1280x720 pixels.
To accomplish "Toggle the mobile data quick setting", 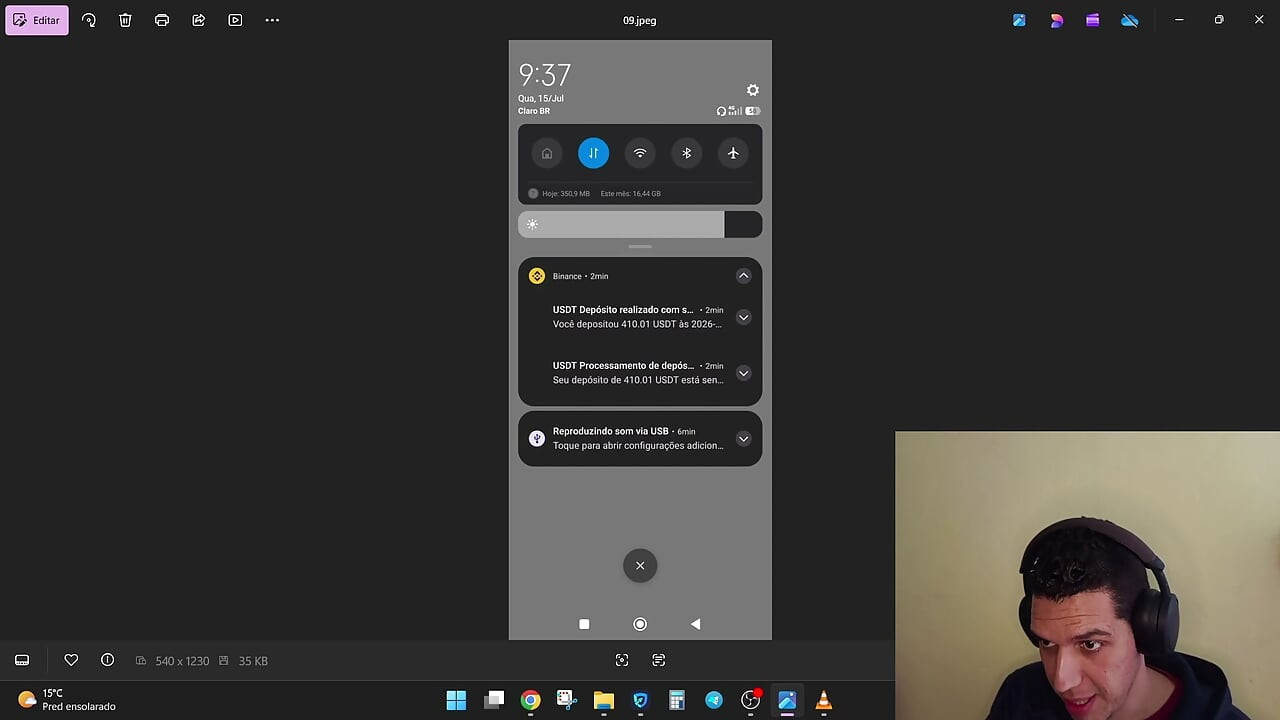I will pos(593,153).
